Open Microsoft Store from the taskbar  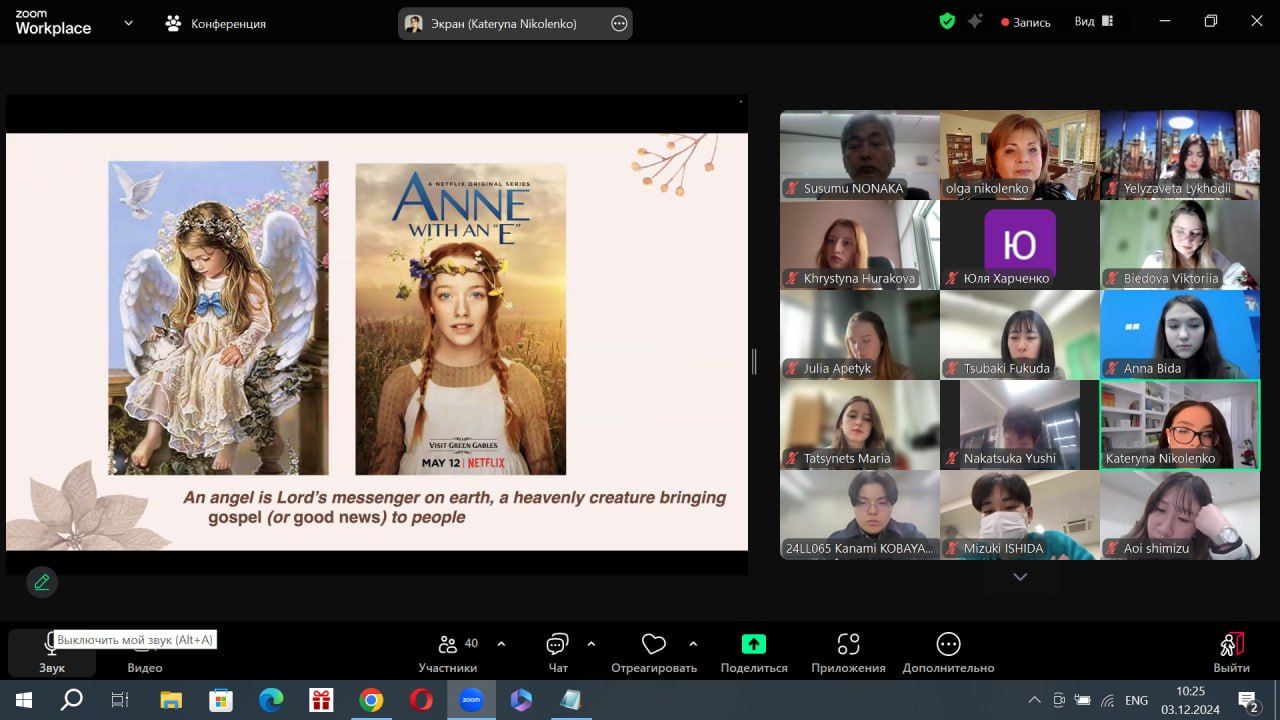(x=221, y=700)
